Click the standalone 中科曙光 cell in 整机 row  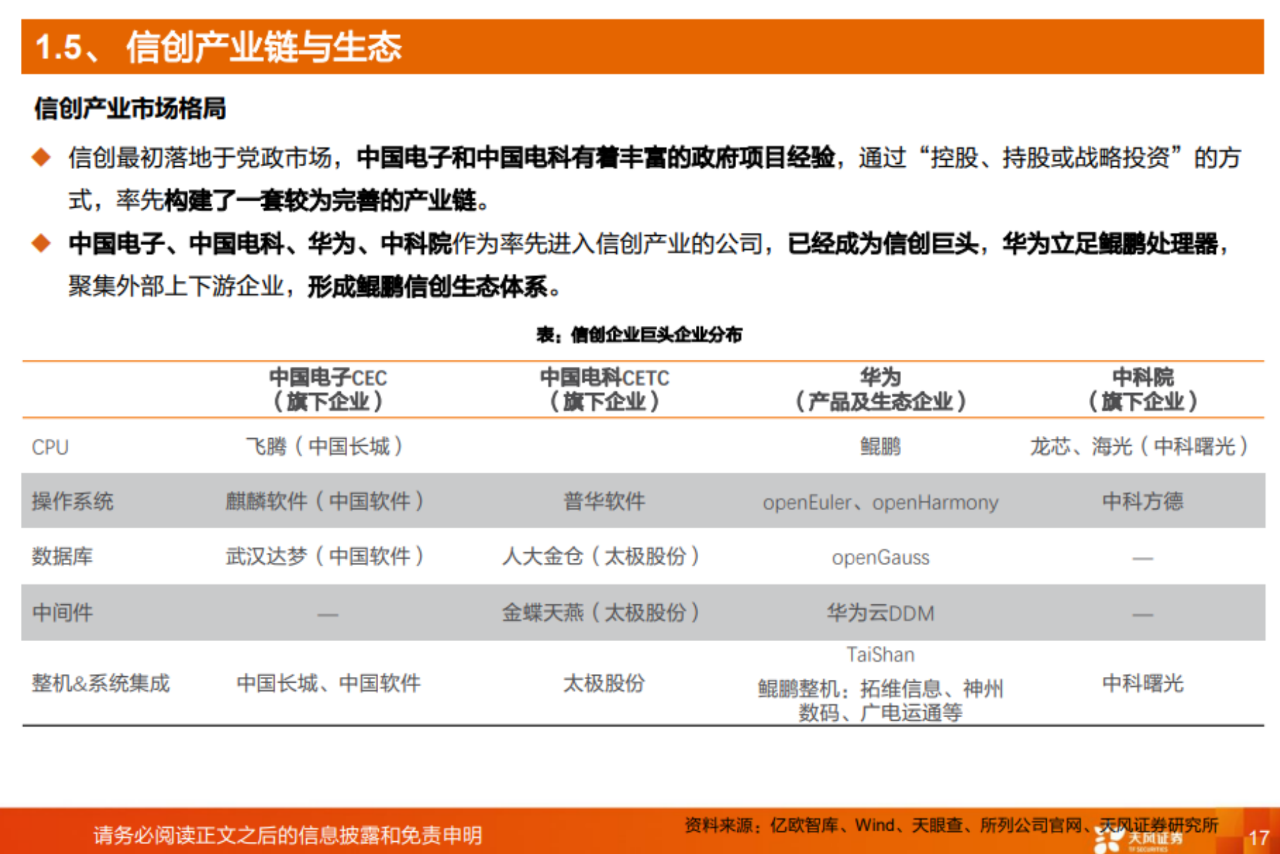coord(1143,684)
